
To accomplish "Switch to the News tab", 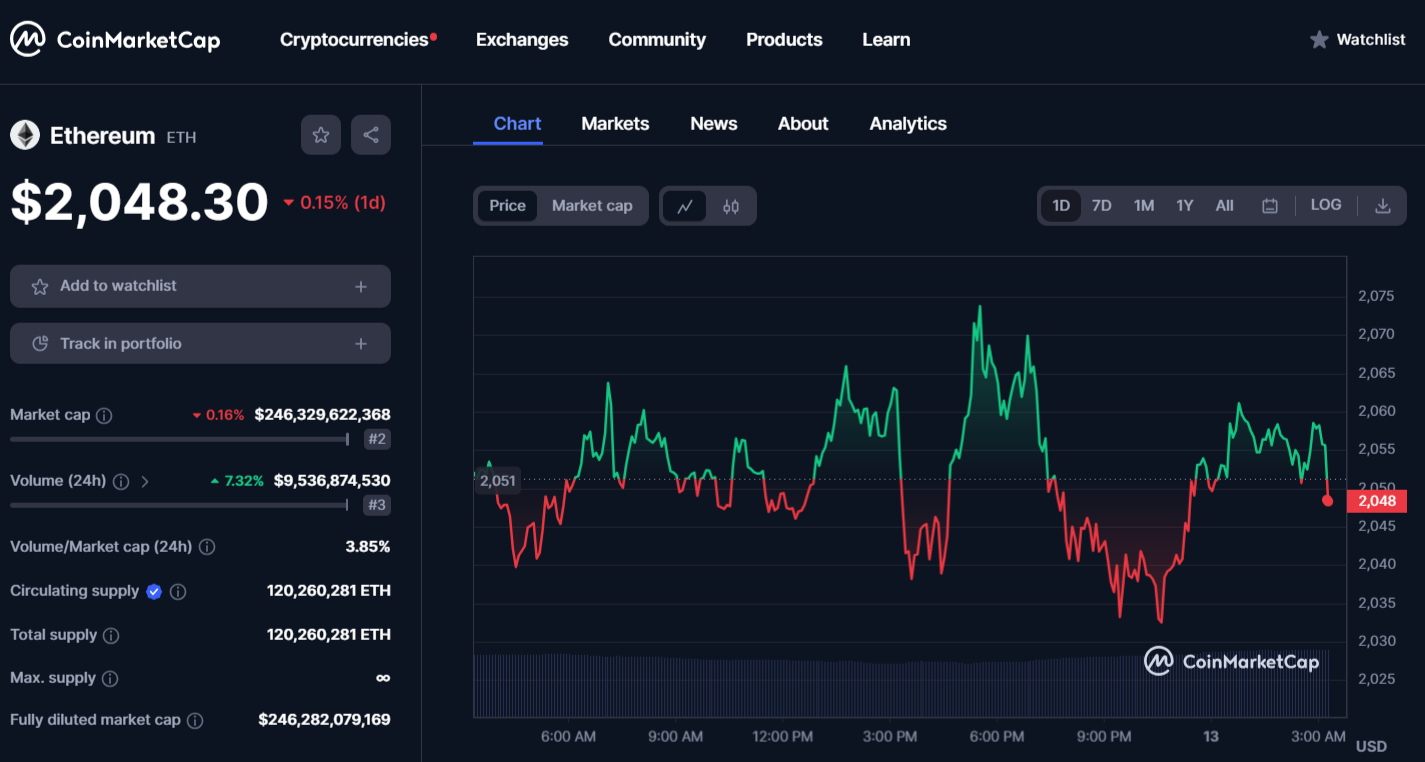I will (x=714, y=124).
